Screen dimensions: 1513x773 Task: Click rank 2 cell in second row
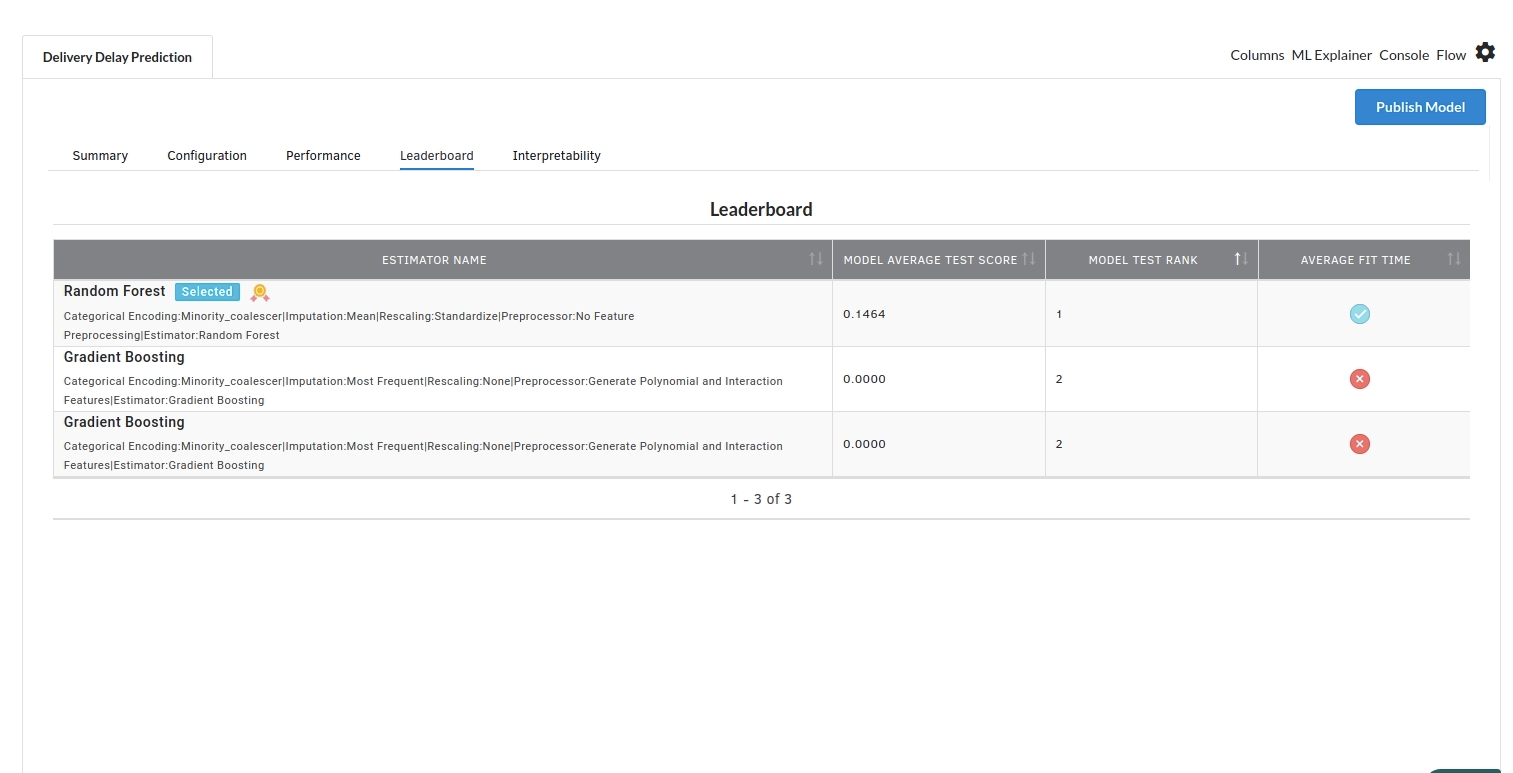tap(1151, 379)
